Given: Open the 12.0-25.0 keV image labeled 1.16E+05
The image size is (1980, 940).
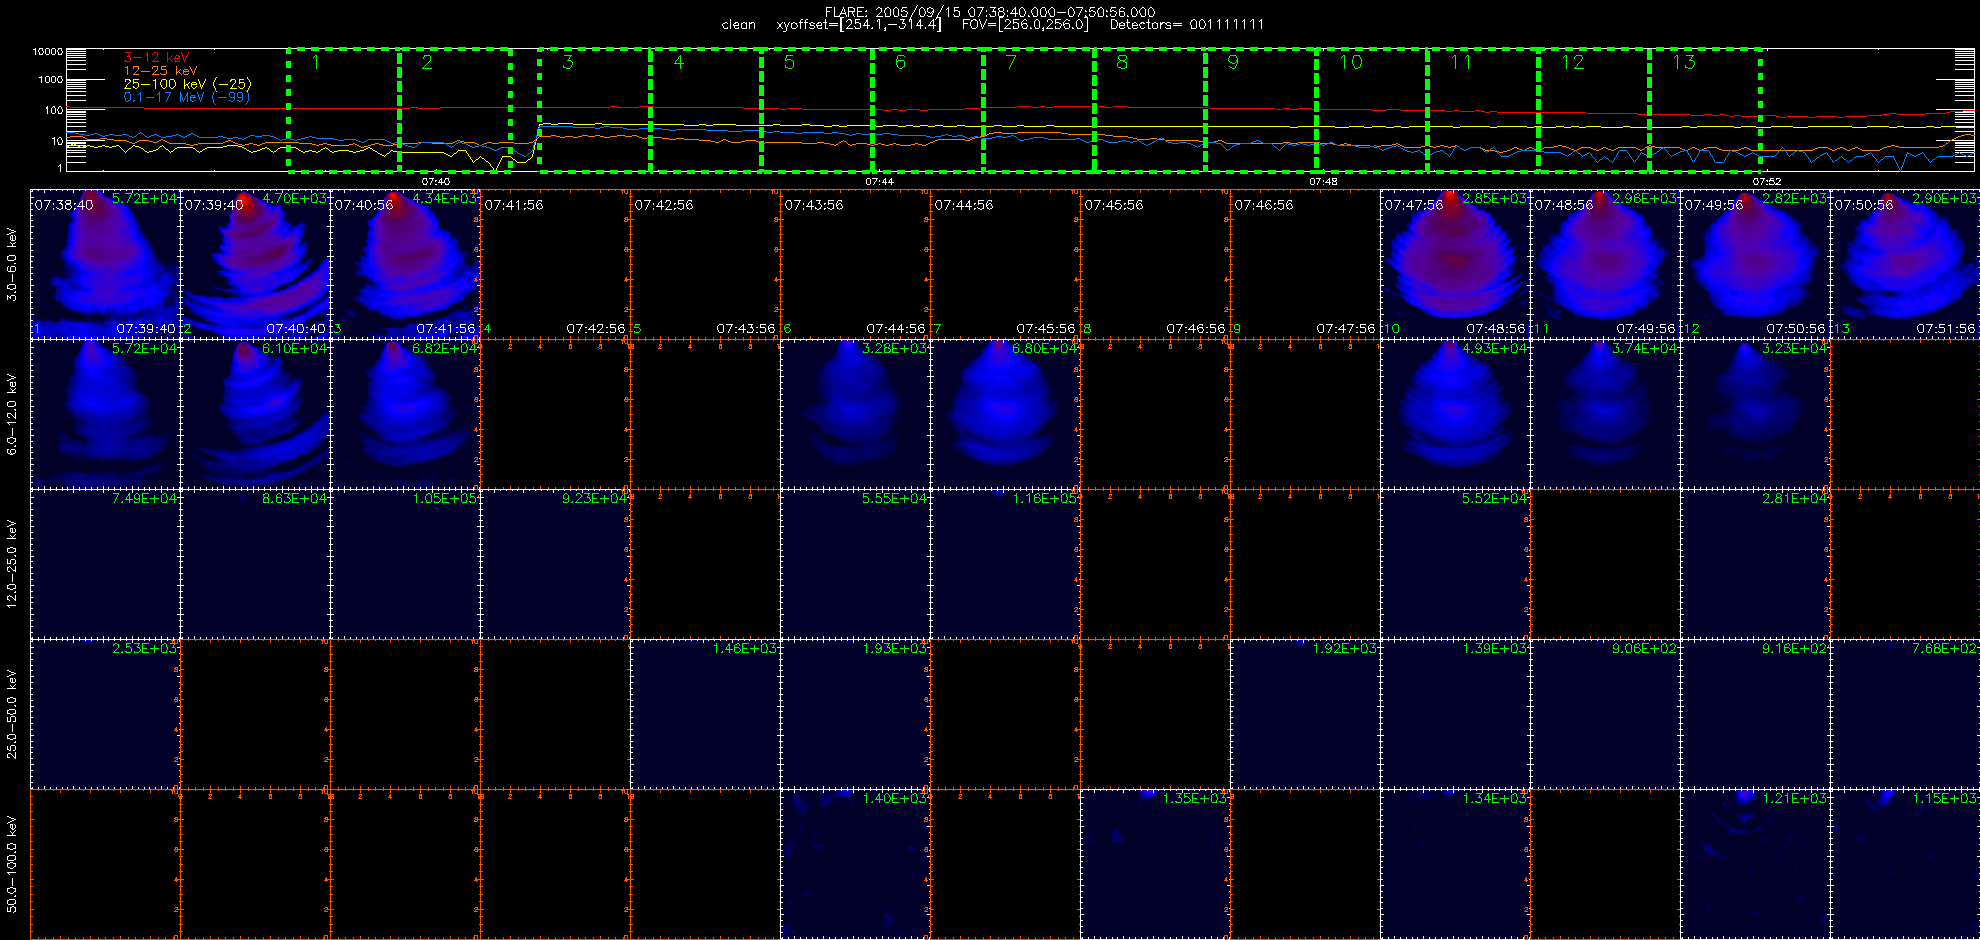Looking at the screenshot, I should tap(1005, 564).
